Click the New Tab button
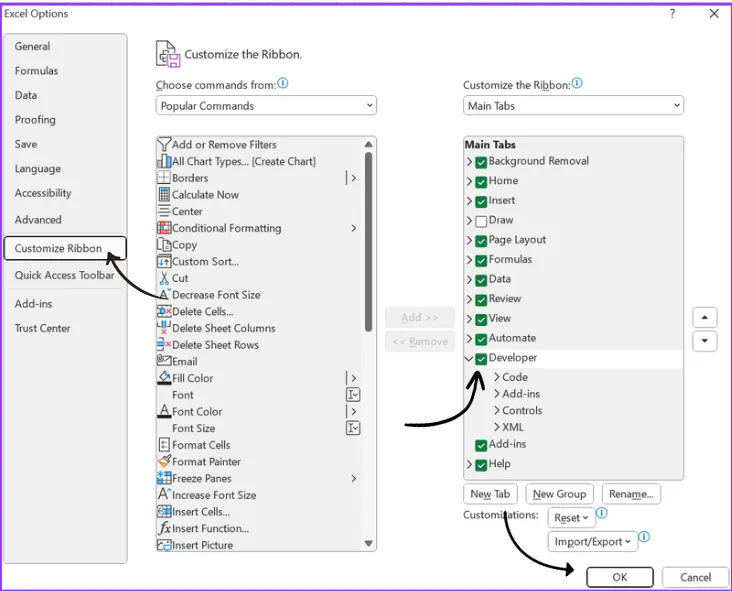The height and width of the screenshot is (591, 732). [x=490, y=494]
